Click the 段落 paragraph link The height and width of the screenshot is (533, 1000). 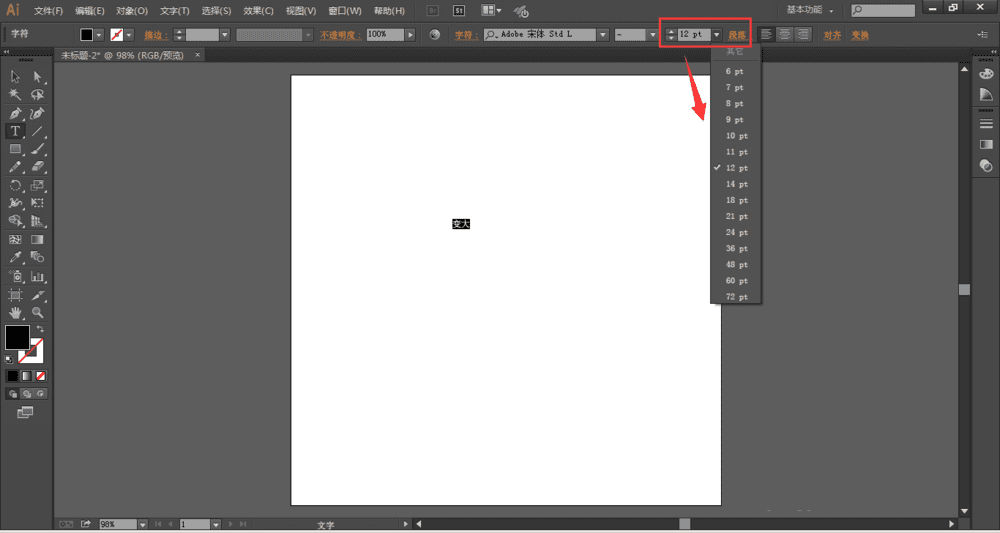737,35
